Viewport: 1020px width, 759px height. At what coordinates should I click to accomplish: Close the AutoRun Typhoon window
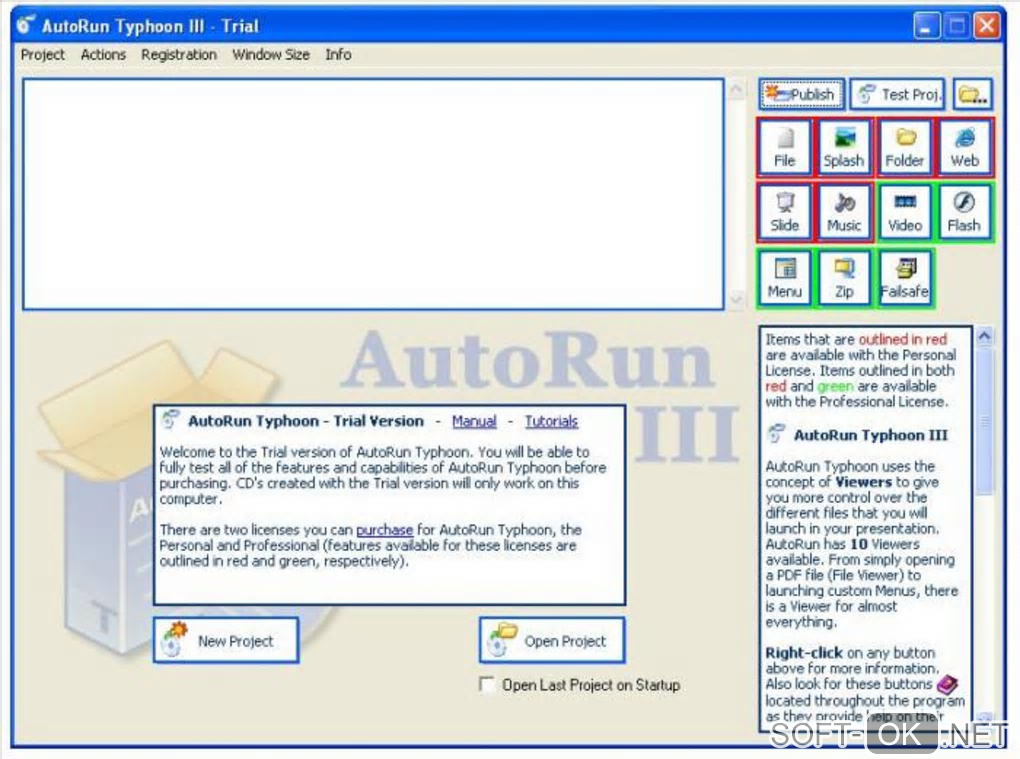986,26
